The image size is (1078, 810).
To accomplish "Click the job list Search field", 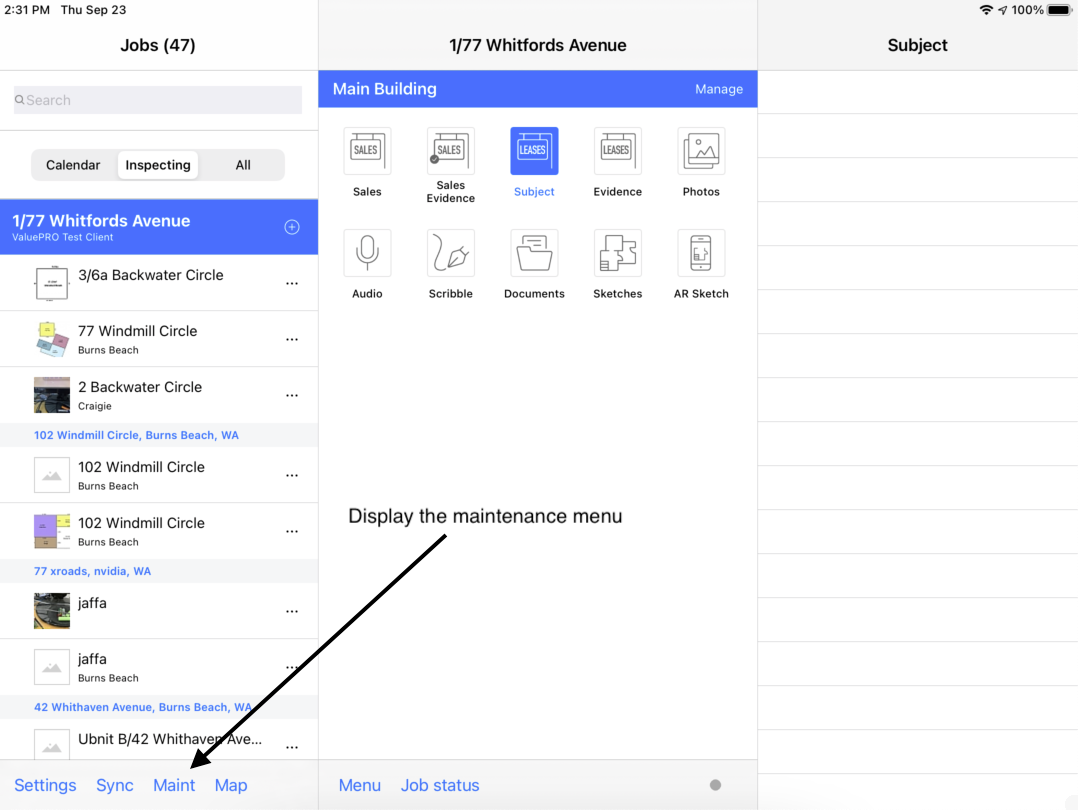I will (158, 100).
